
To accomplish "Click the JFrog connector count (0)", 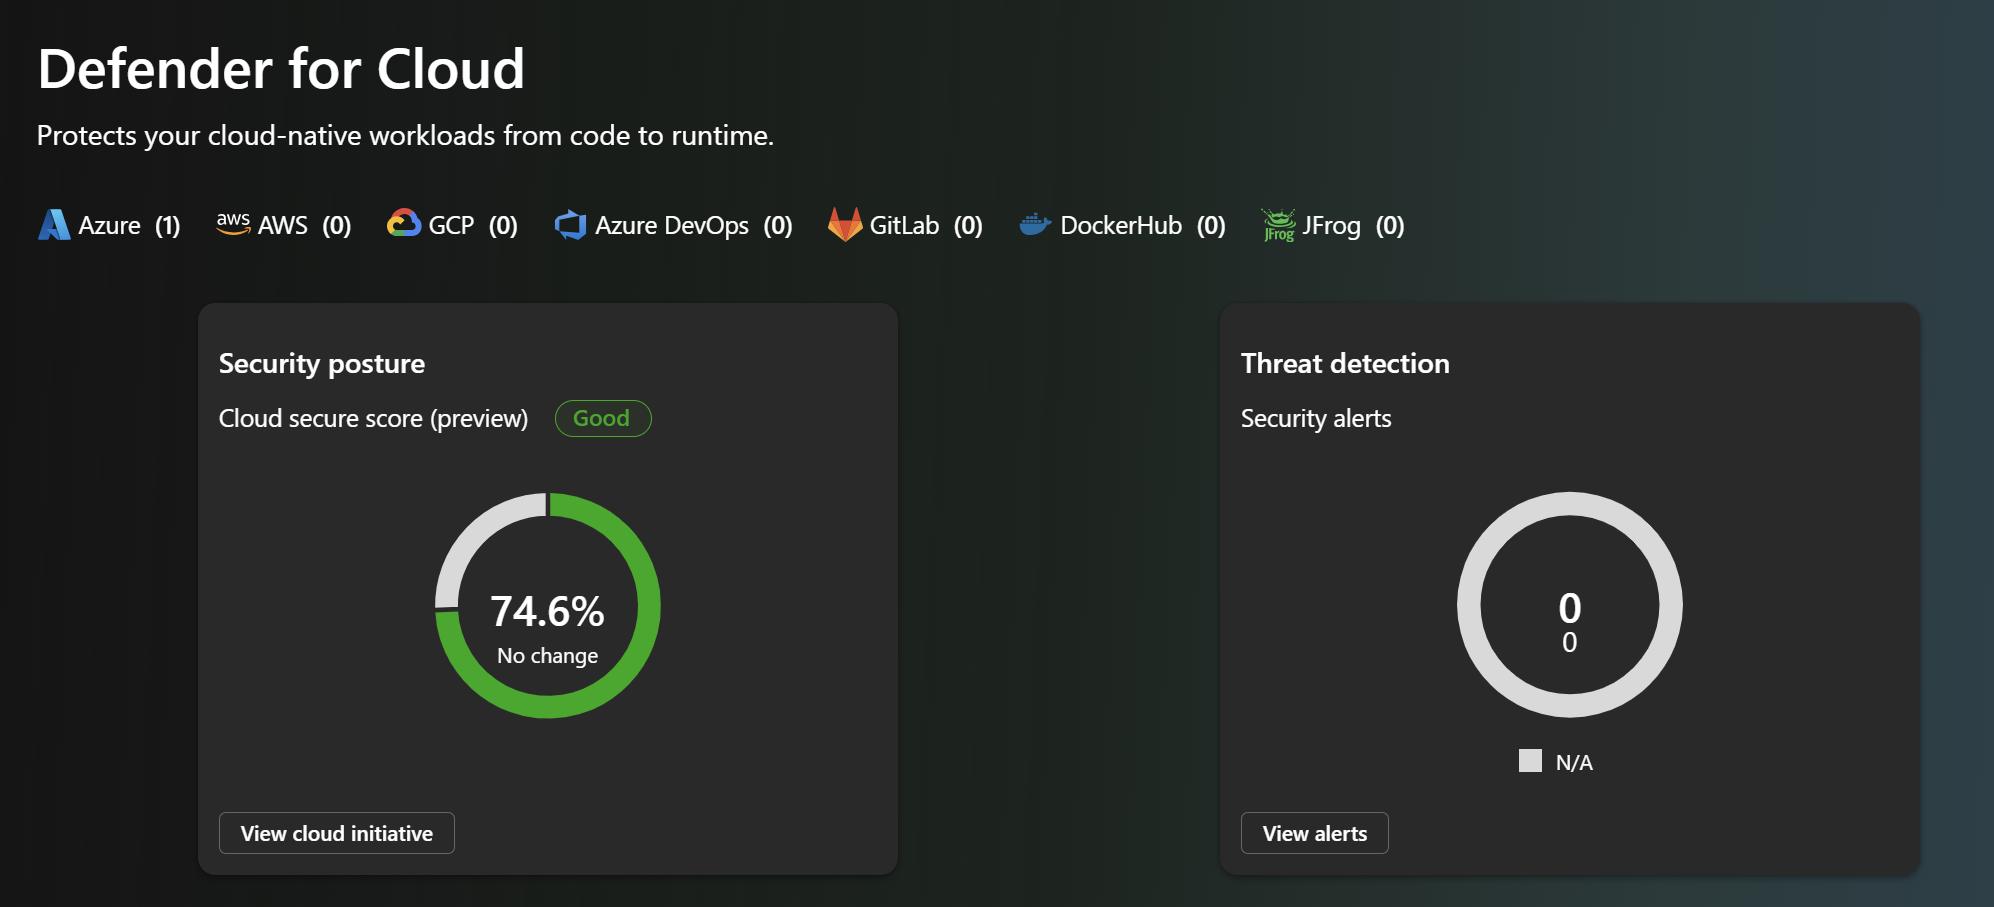I will (x=1390, y=225).
